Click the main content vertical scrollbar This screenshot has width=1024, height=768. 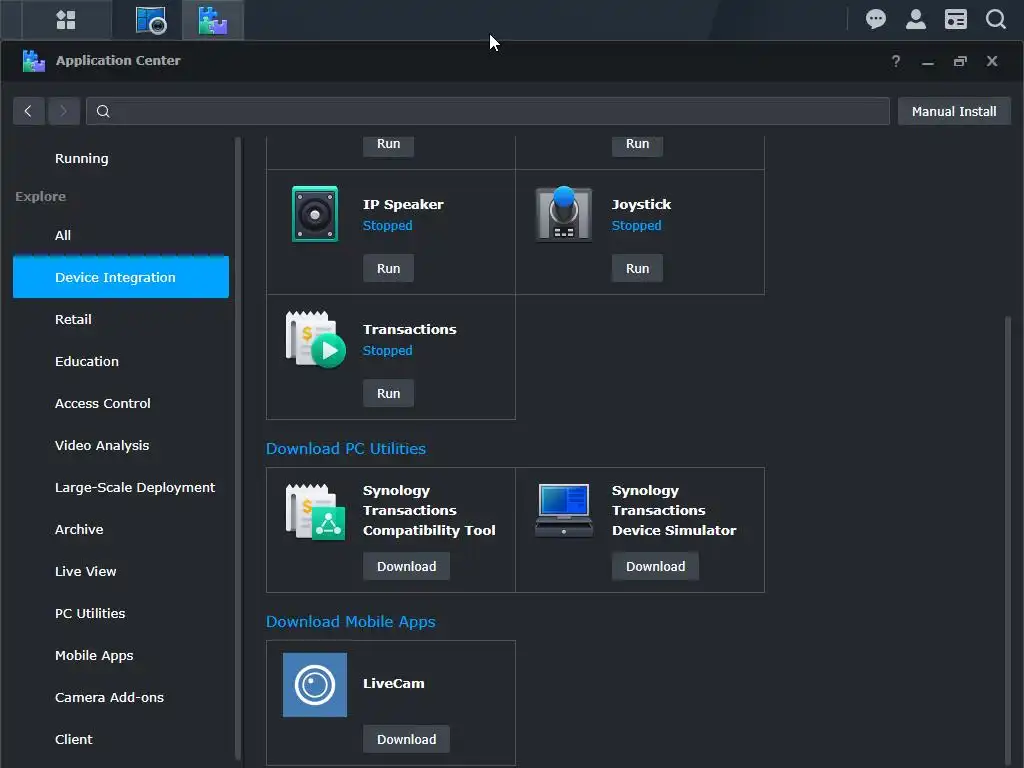(x=1008, y=539)
